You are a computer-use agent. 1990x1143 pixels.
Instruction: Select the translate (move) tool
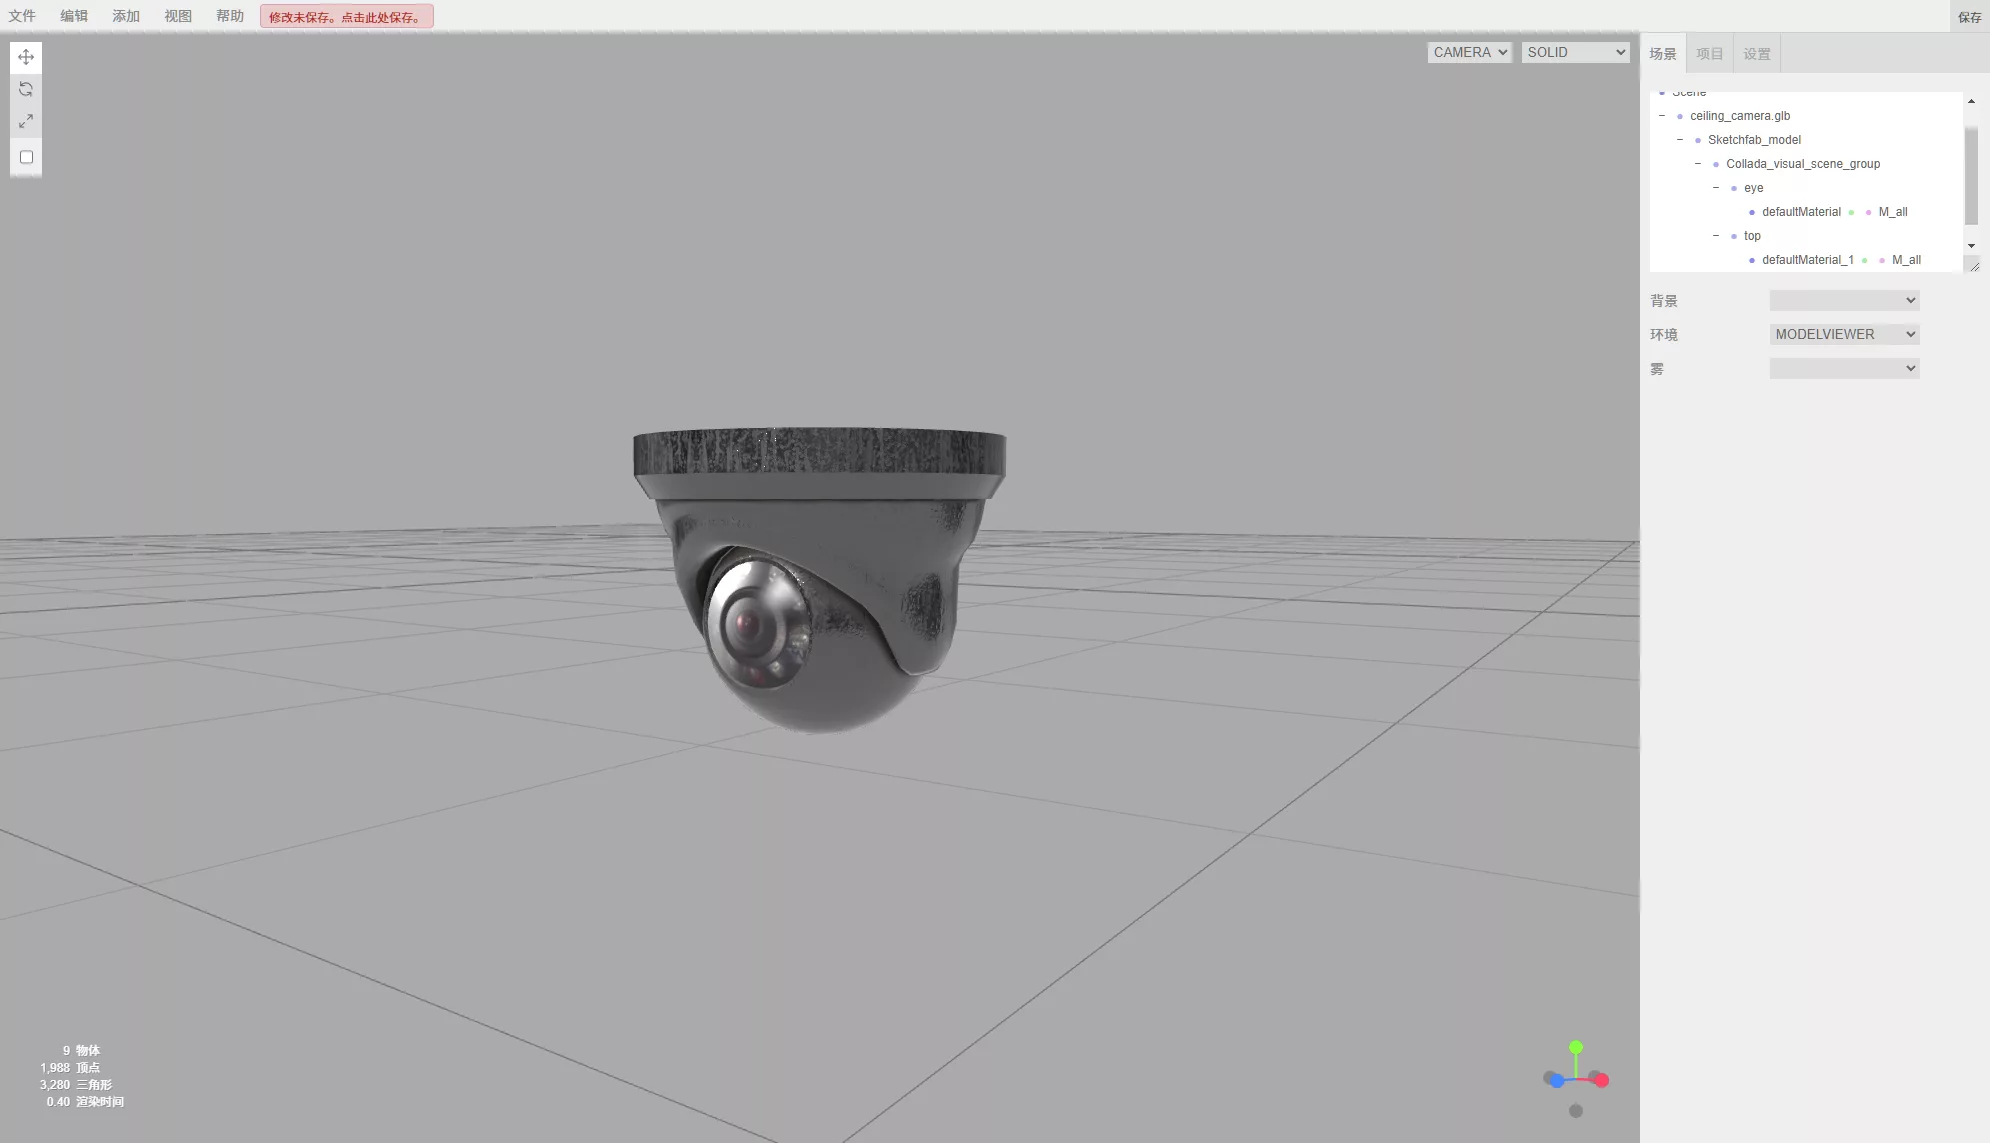tap(26, 57)
